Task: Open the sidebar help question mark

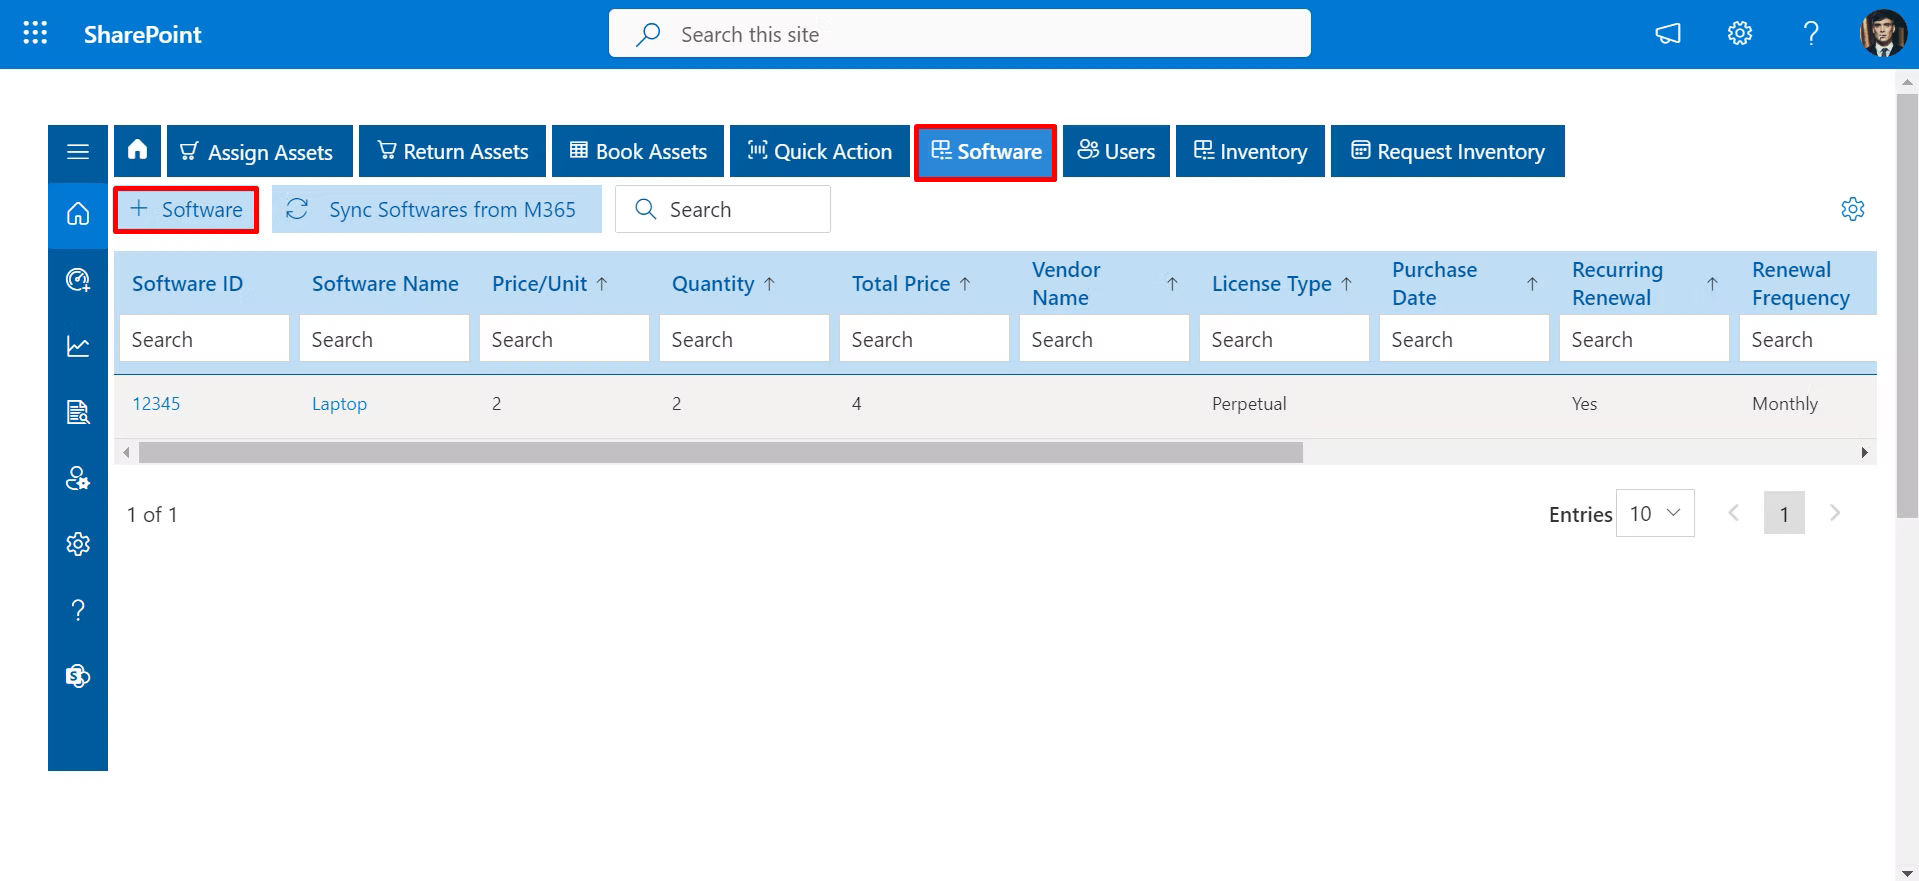Action: (78, 610)
